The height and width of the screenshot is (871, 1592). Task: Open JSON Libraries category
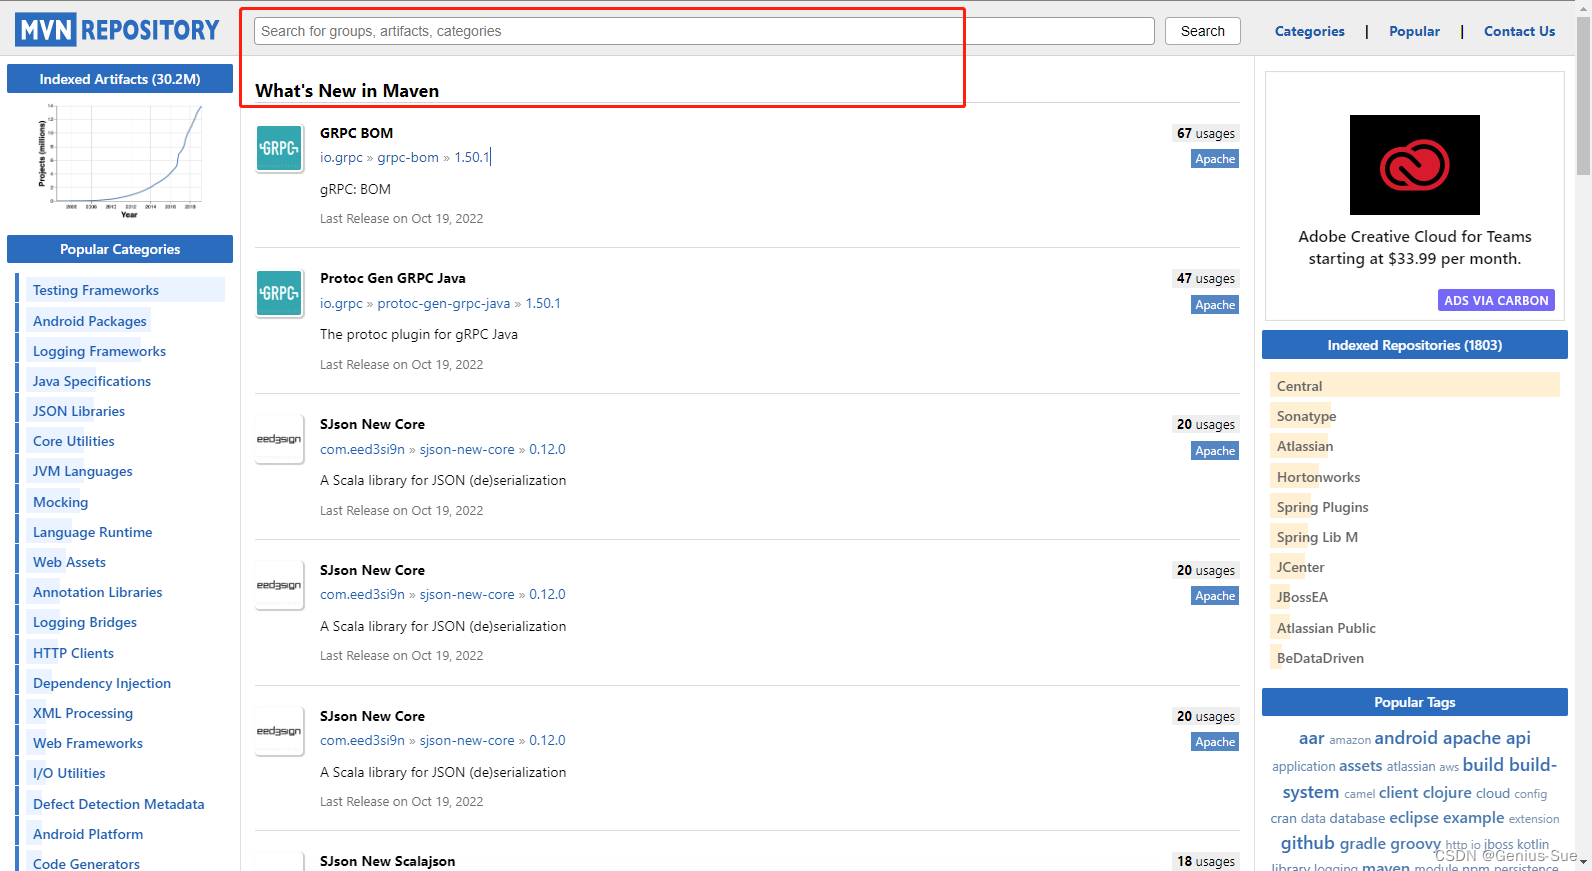79,411
